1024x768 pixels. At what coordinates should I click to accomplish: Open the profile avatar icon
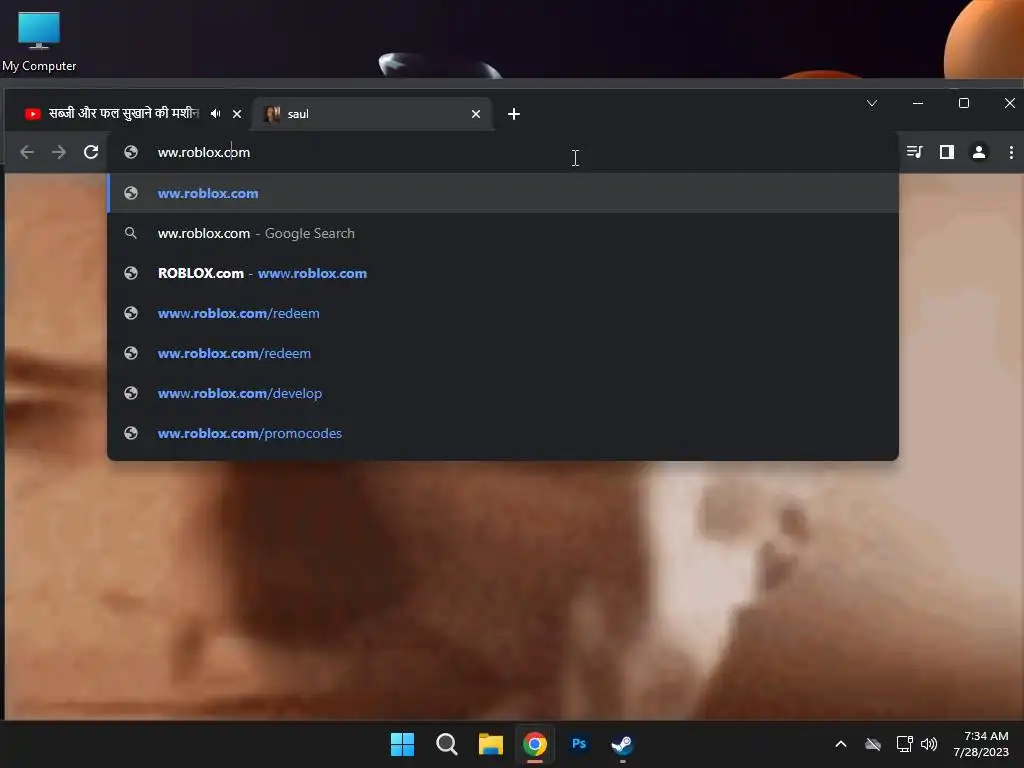click(978, 152)
